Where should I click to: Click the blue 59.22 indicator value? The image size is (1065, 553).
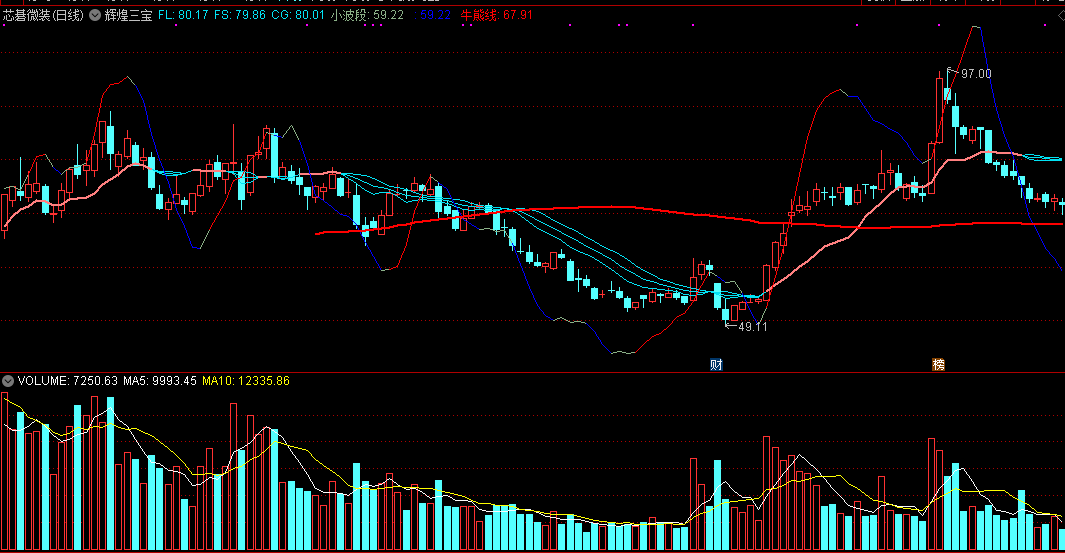pyautogui.click(x=435, y=15)
